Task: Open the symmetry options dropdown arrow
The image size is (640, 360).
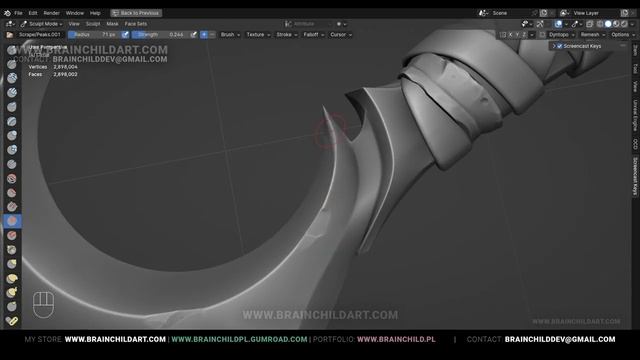Action: tap(531, 35)
